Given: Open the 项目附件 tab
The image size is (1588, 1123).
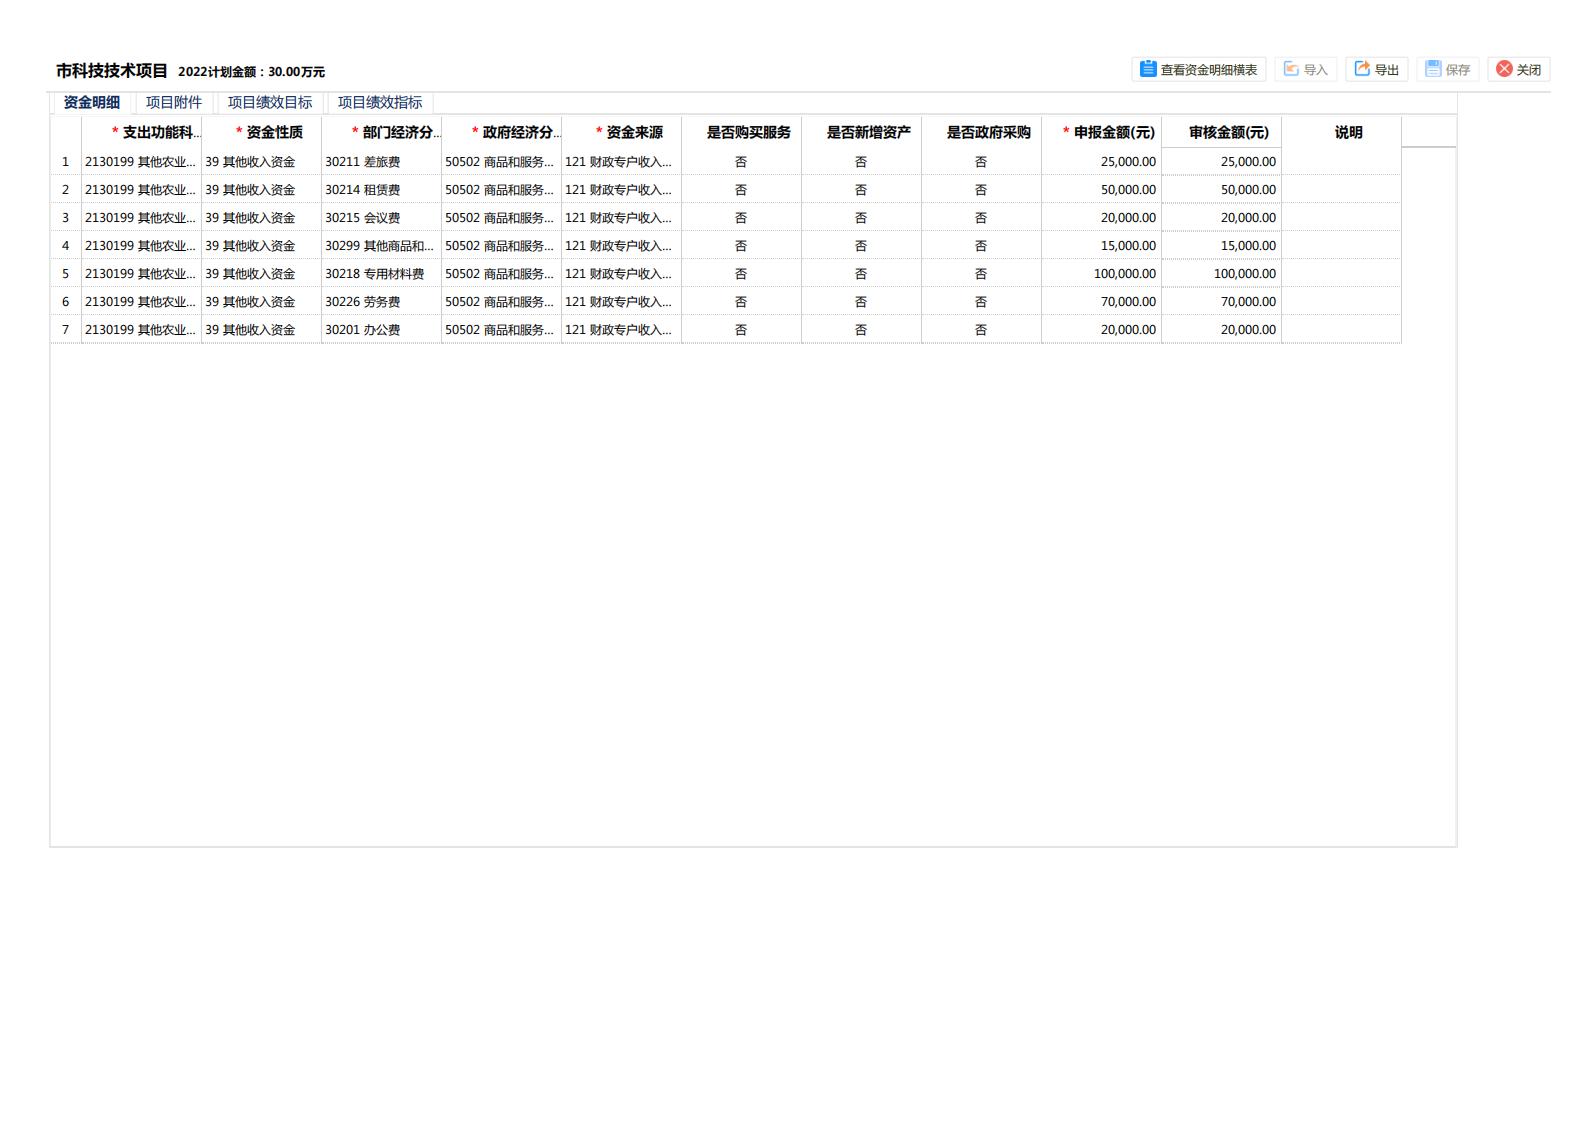Looking at the screenshot, I should (x=174, y=102).
